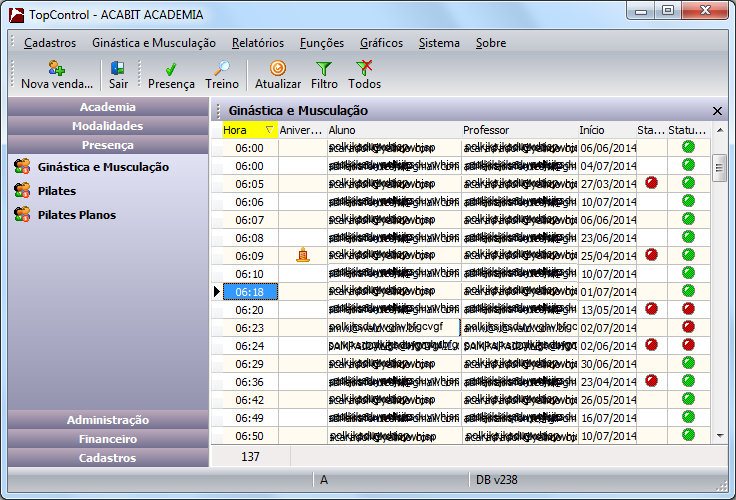Click the red Sta... dot in the 06:36 row
This screenshot has width=736, height=500.
click(x=651, y=381)
